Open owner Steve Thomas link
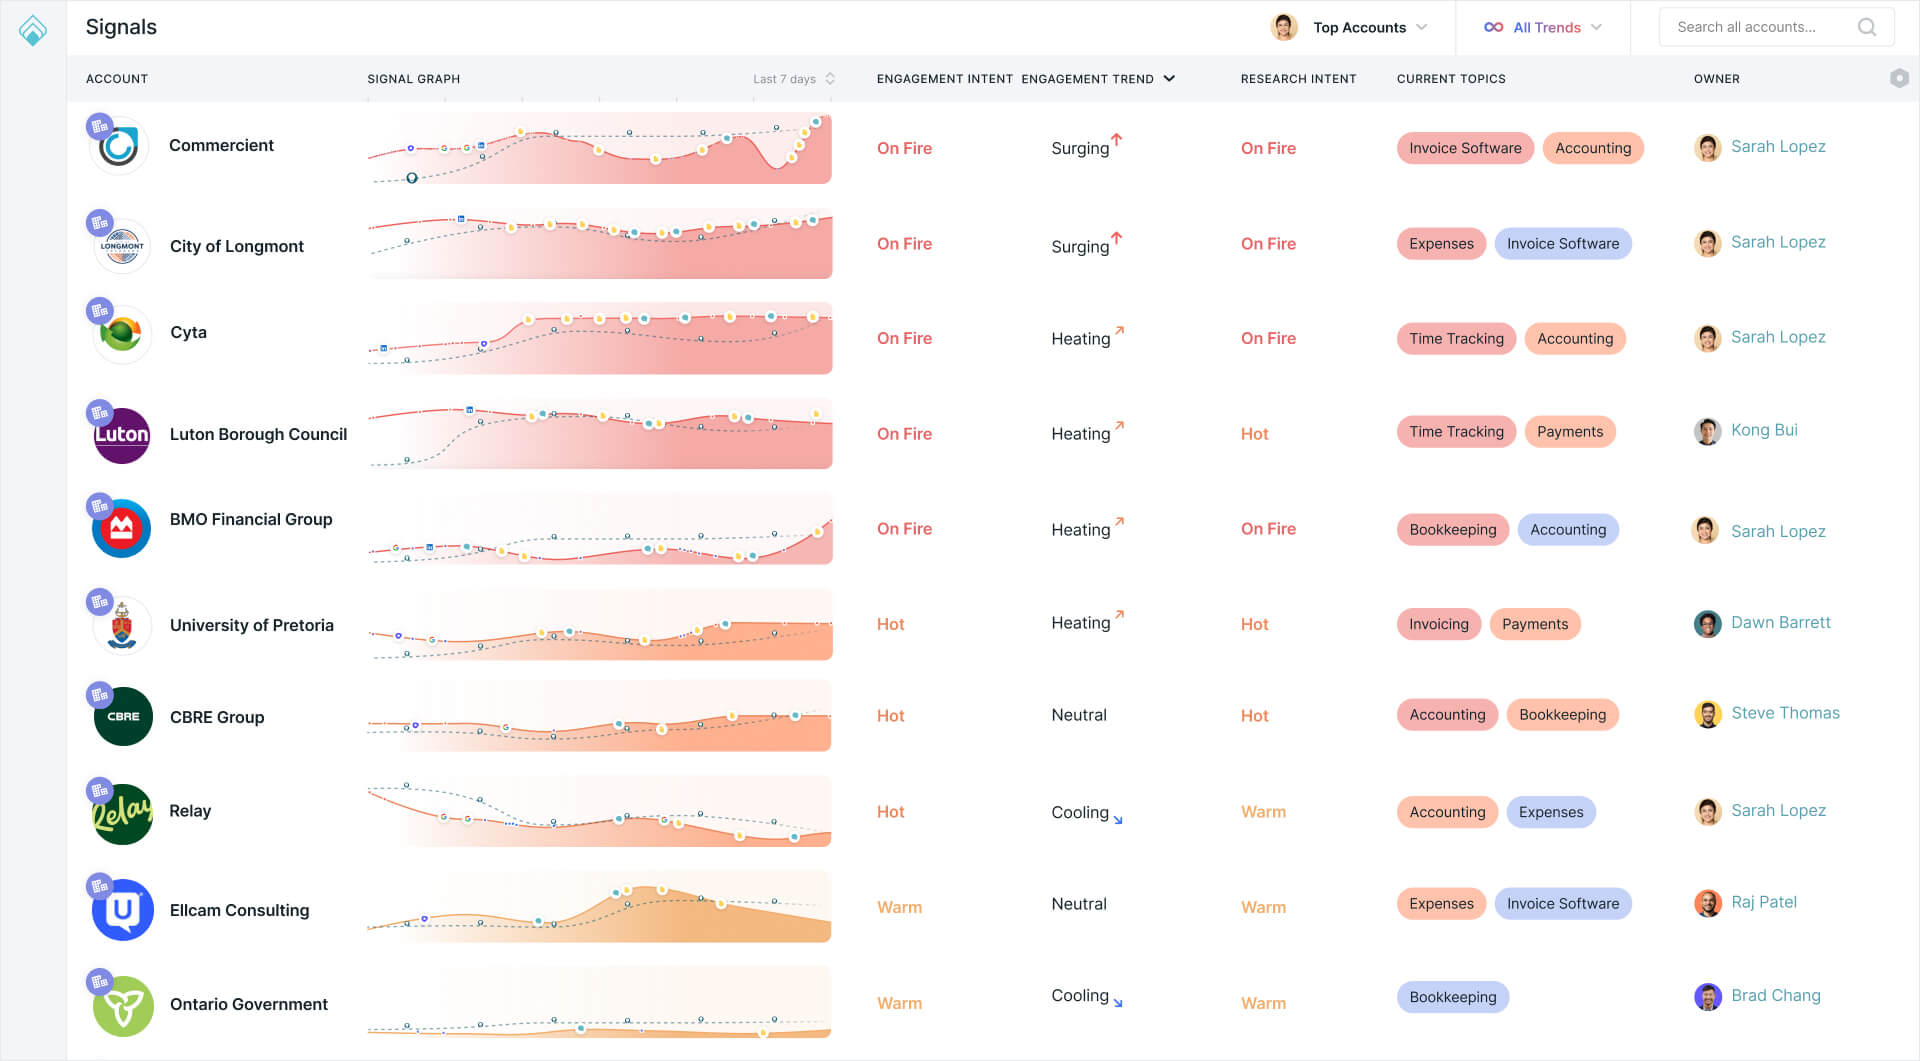Screen dimensions: 1920x1061 1785,713
